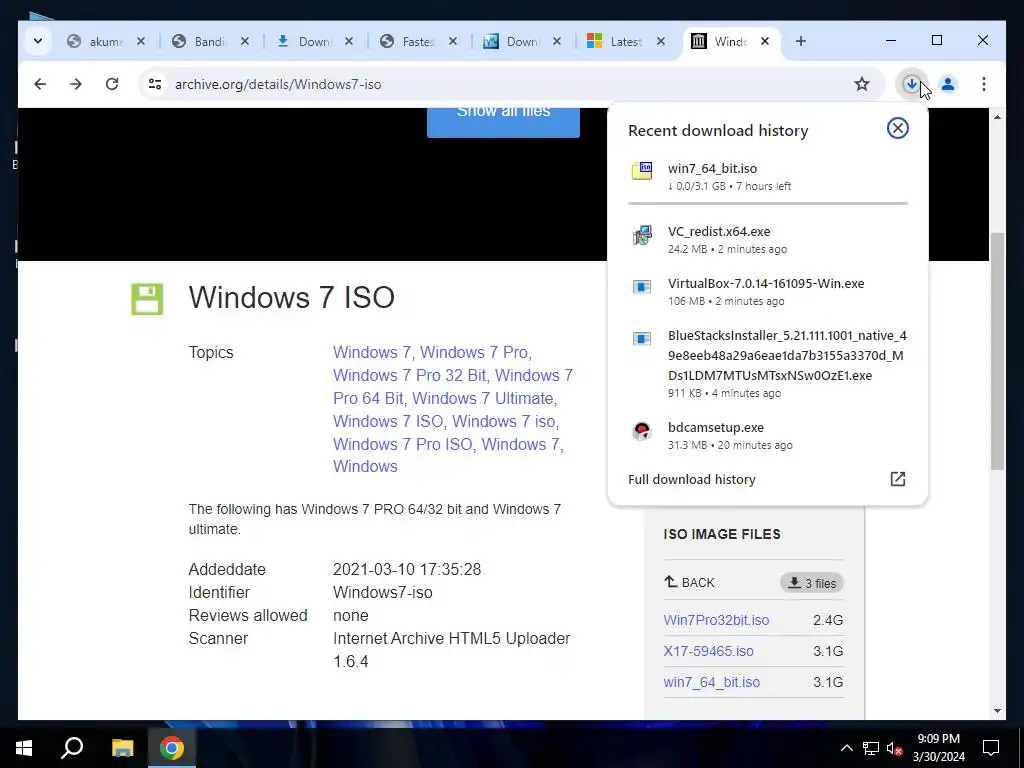
Task: Click BACK in ISO image files panel
Action: click(x=690, y=583)
